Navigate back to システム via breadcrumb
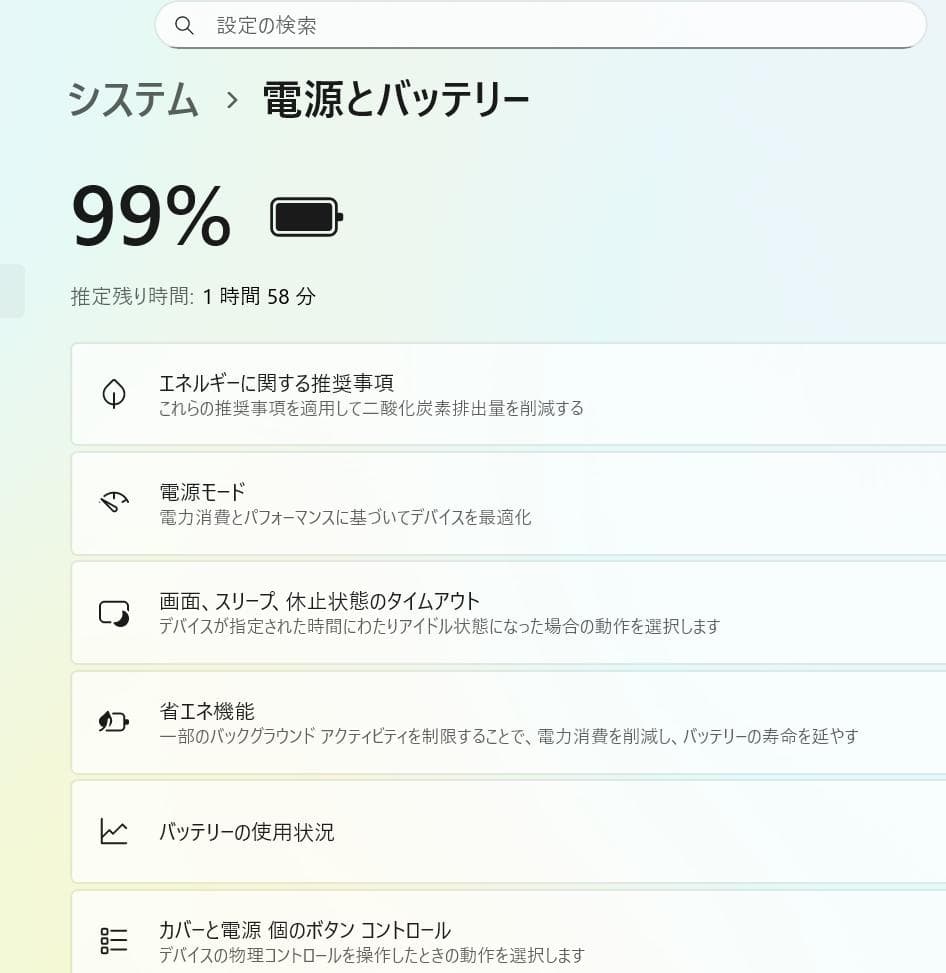The width and height of the screenshot is (946, 973). point(131,99)
